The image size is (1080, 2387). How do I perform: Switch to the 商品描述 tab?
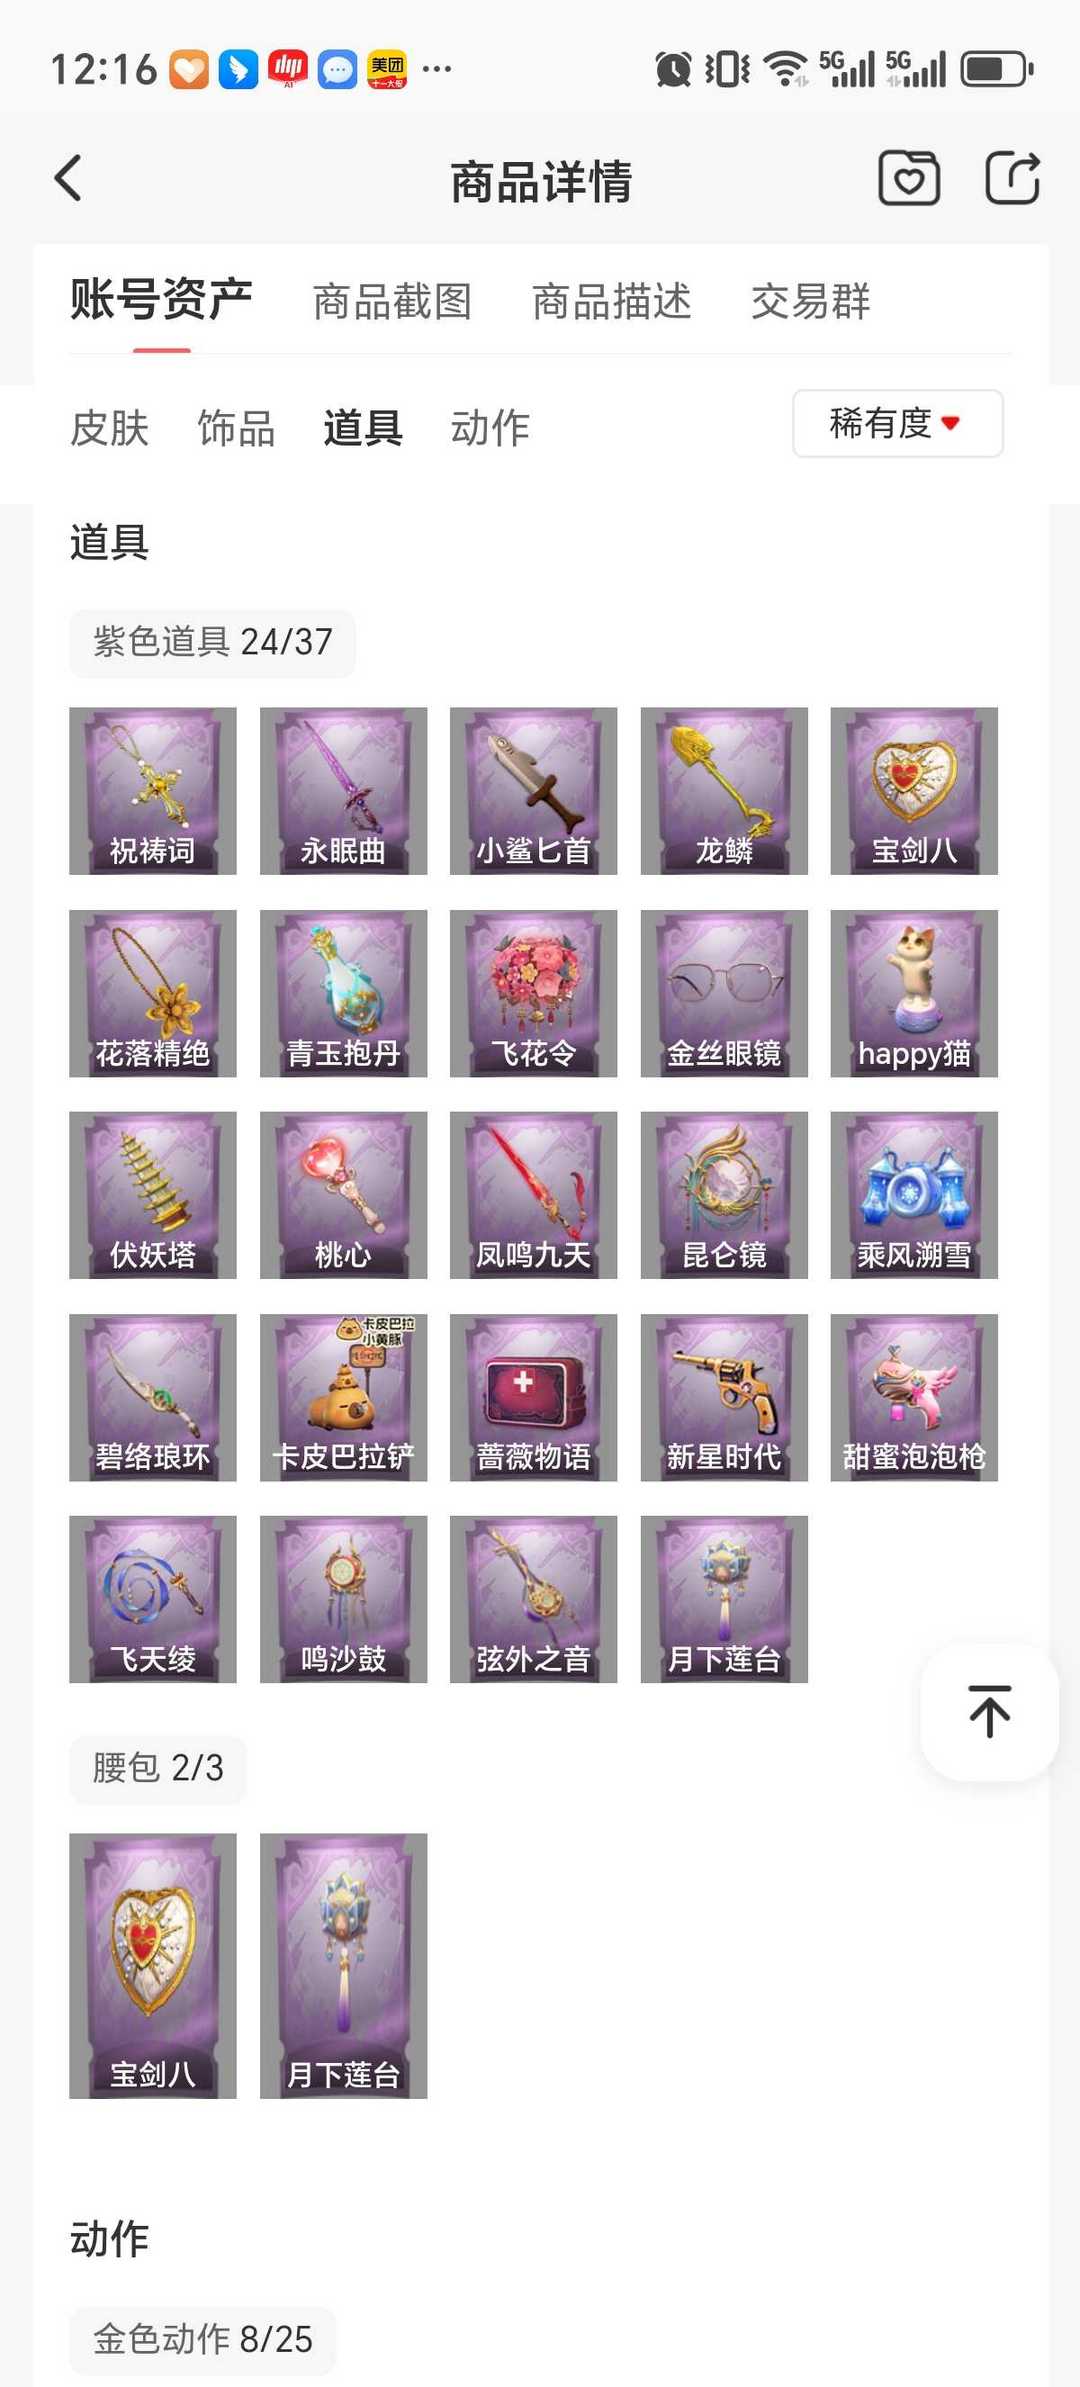[x=612, y=301]
